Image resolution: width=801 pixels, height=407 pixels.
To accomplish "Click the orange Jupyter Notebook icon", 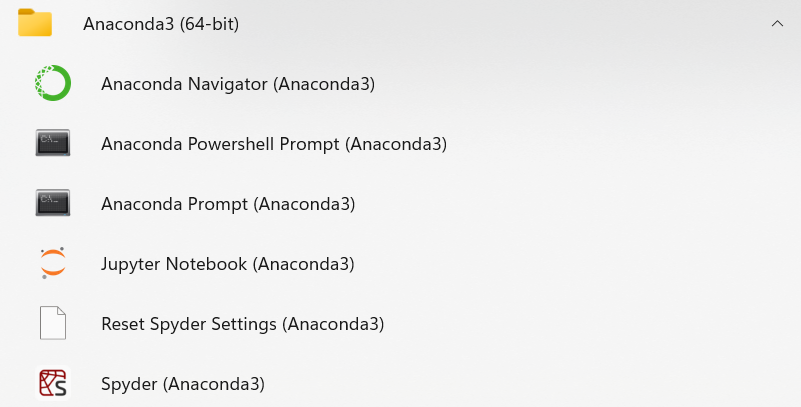I will (x=52, y=264).
